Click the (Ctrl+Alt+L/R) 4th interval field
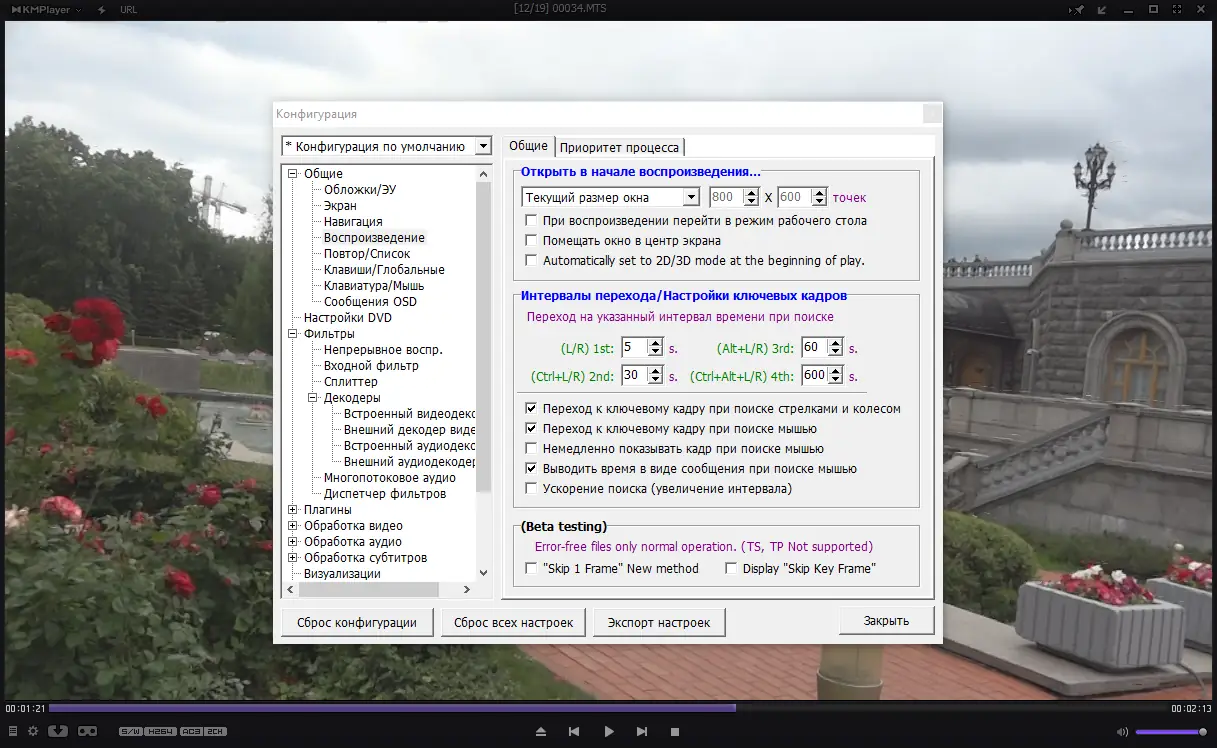This screenshot has width=1217, height=748. (814, 375)
